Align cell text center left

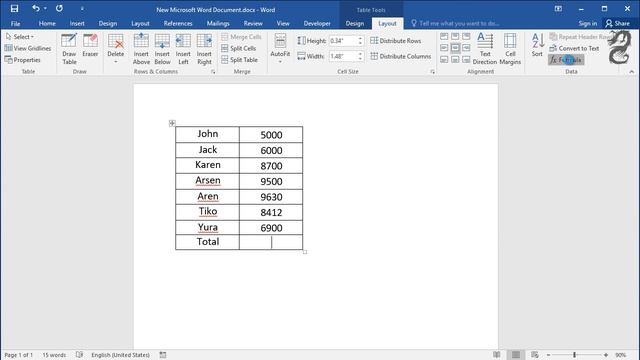[x=444, y=48]
